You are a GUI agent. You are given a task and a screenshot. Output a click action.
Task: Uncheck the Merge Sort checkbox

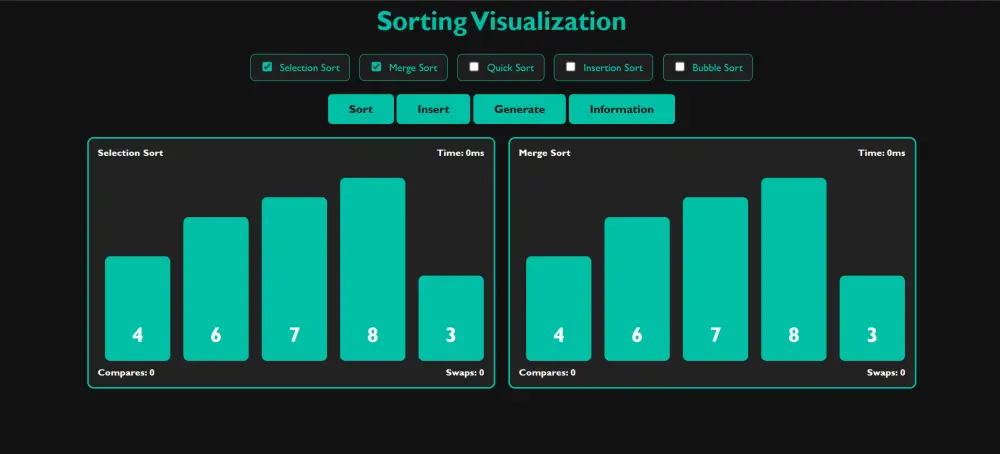pos(376,66)
